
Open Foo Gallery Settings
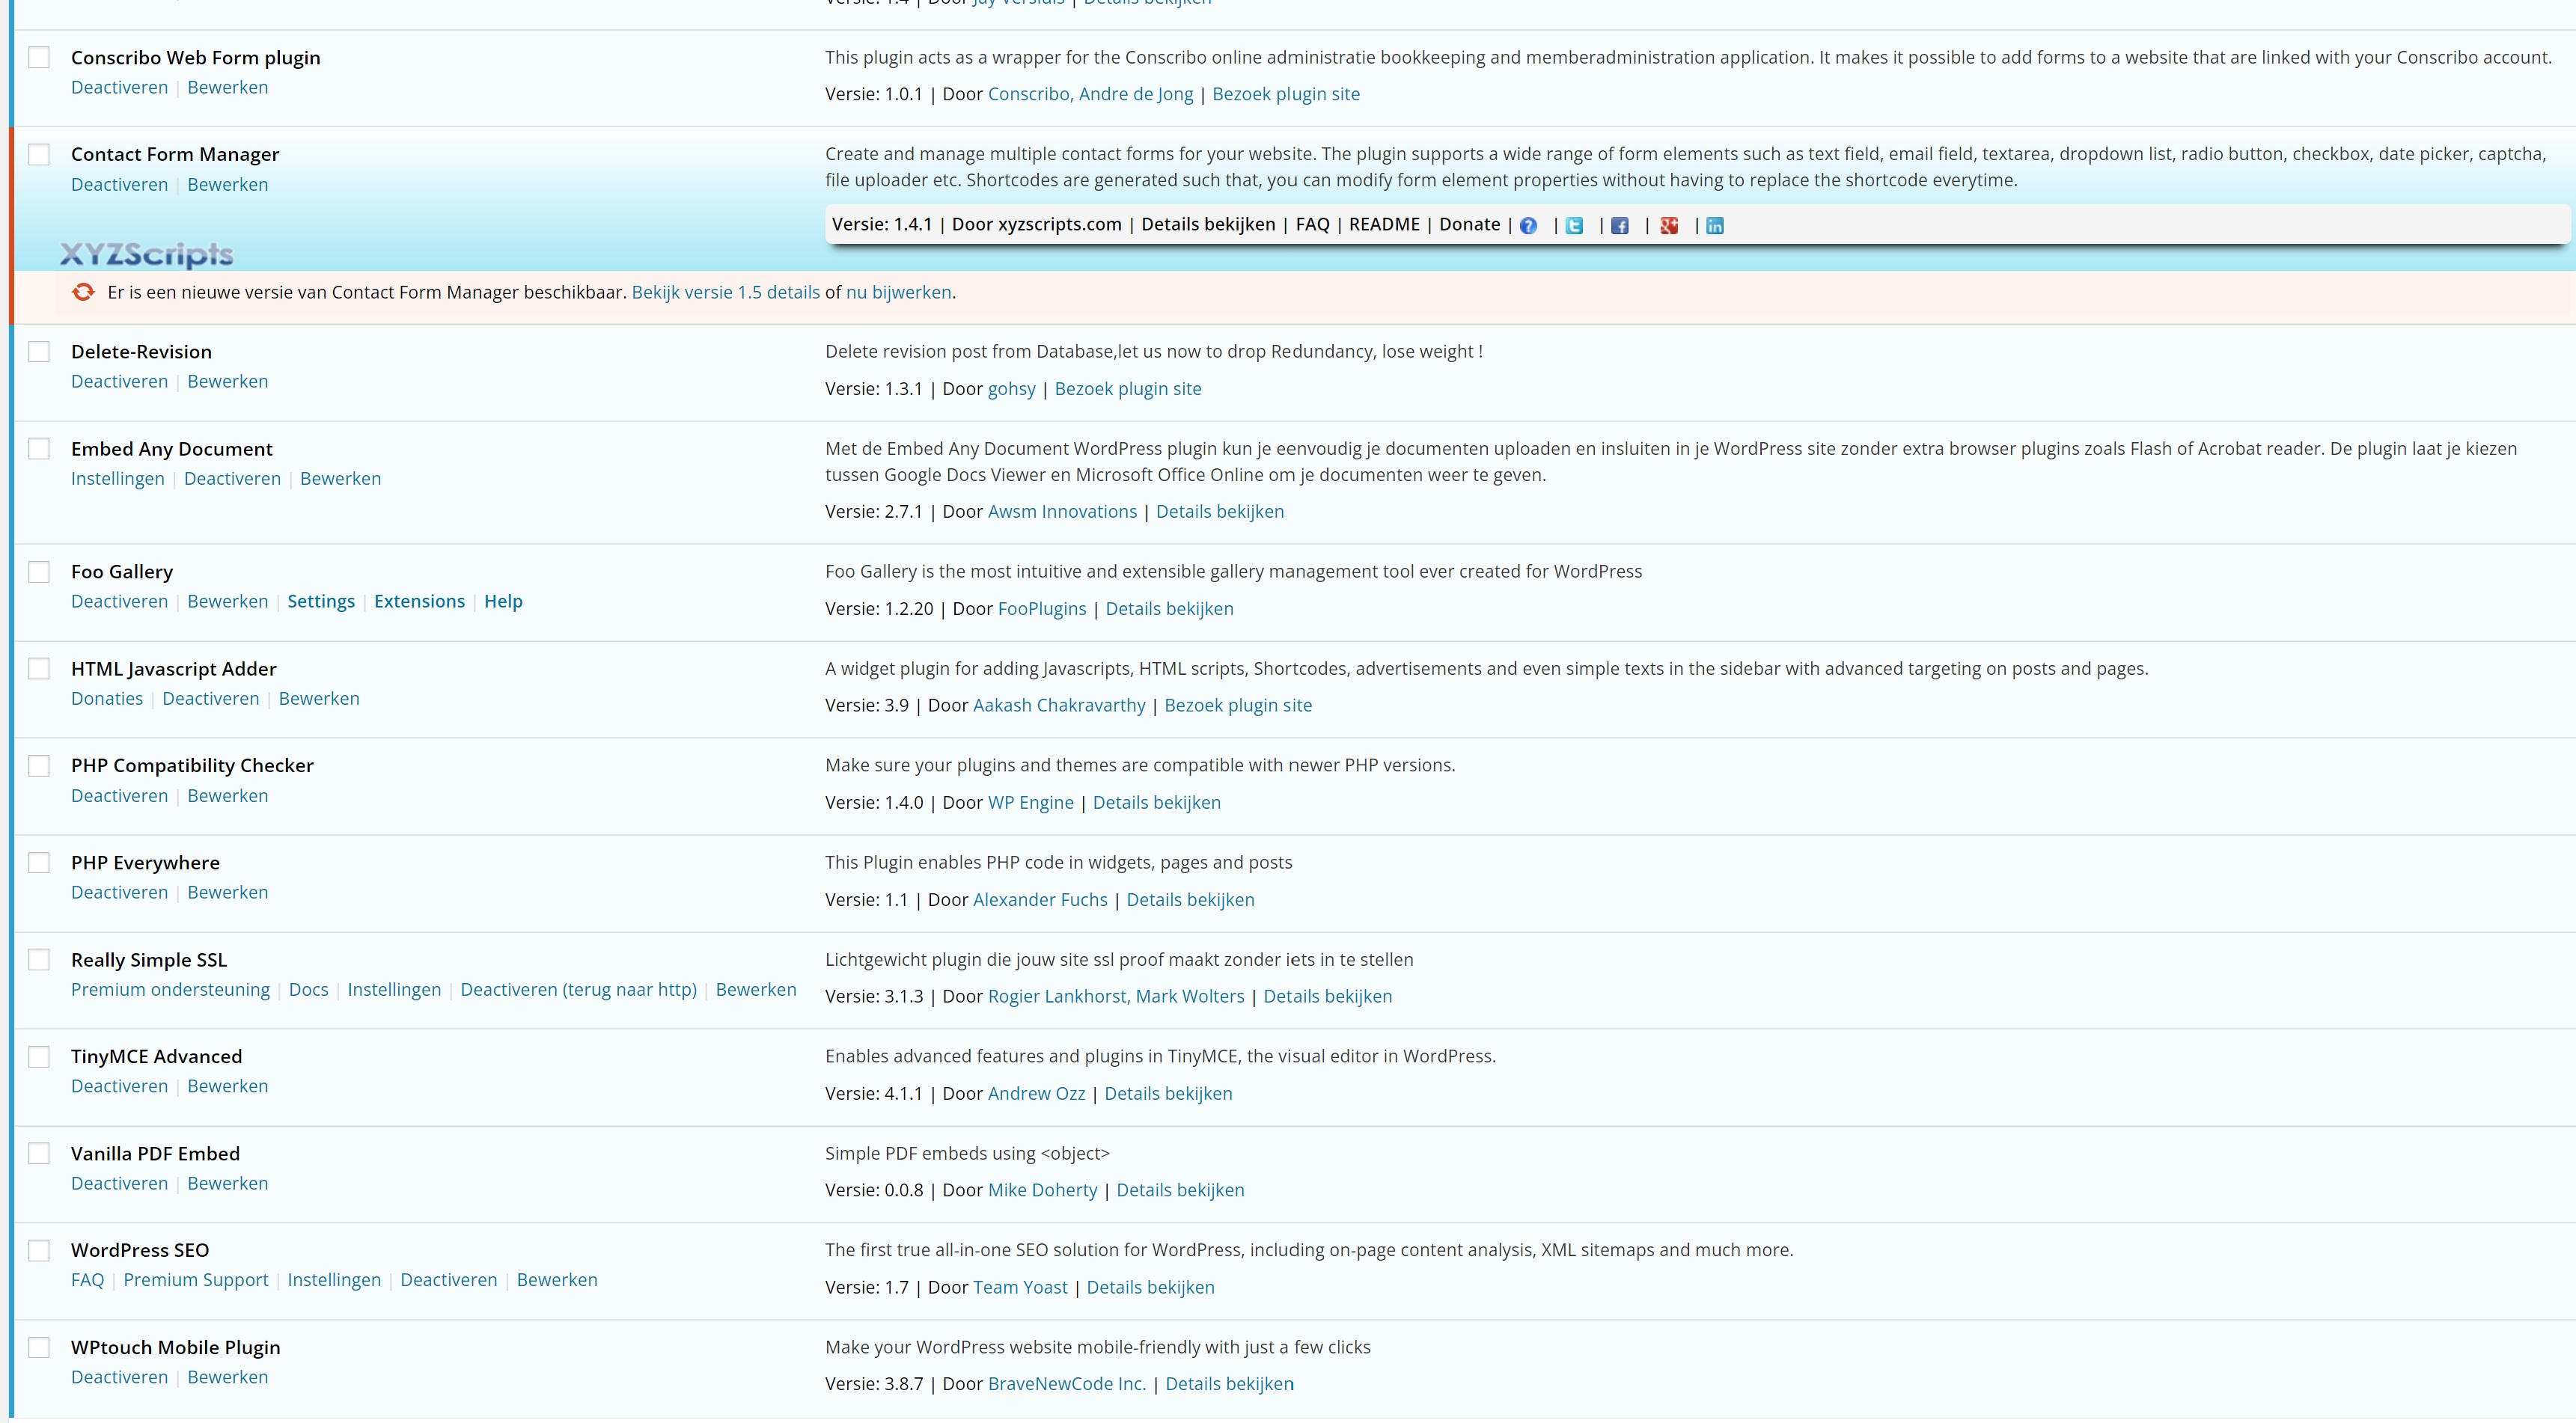[x=321, y=602]
